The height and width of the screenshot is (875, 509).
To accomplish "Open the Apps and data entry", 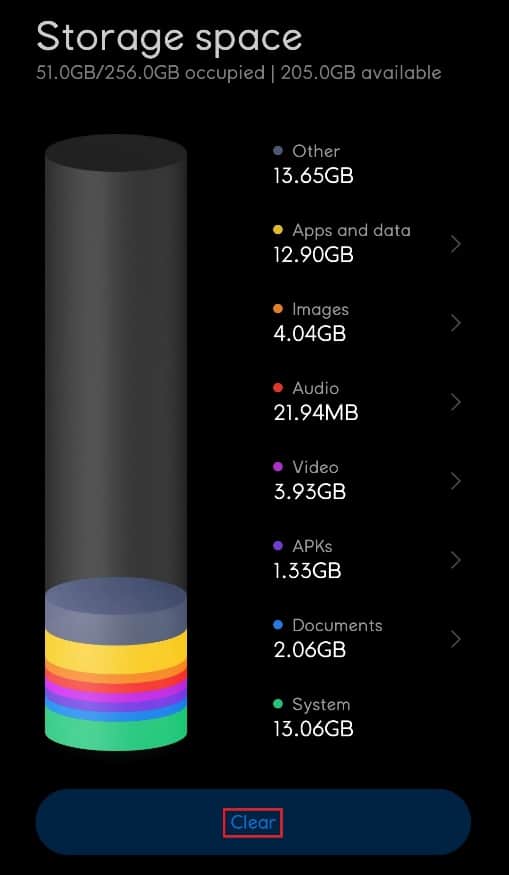I will (368, 243).
